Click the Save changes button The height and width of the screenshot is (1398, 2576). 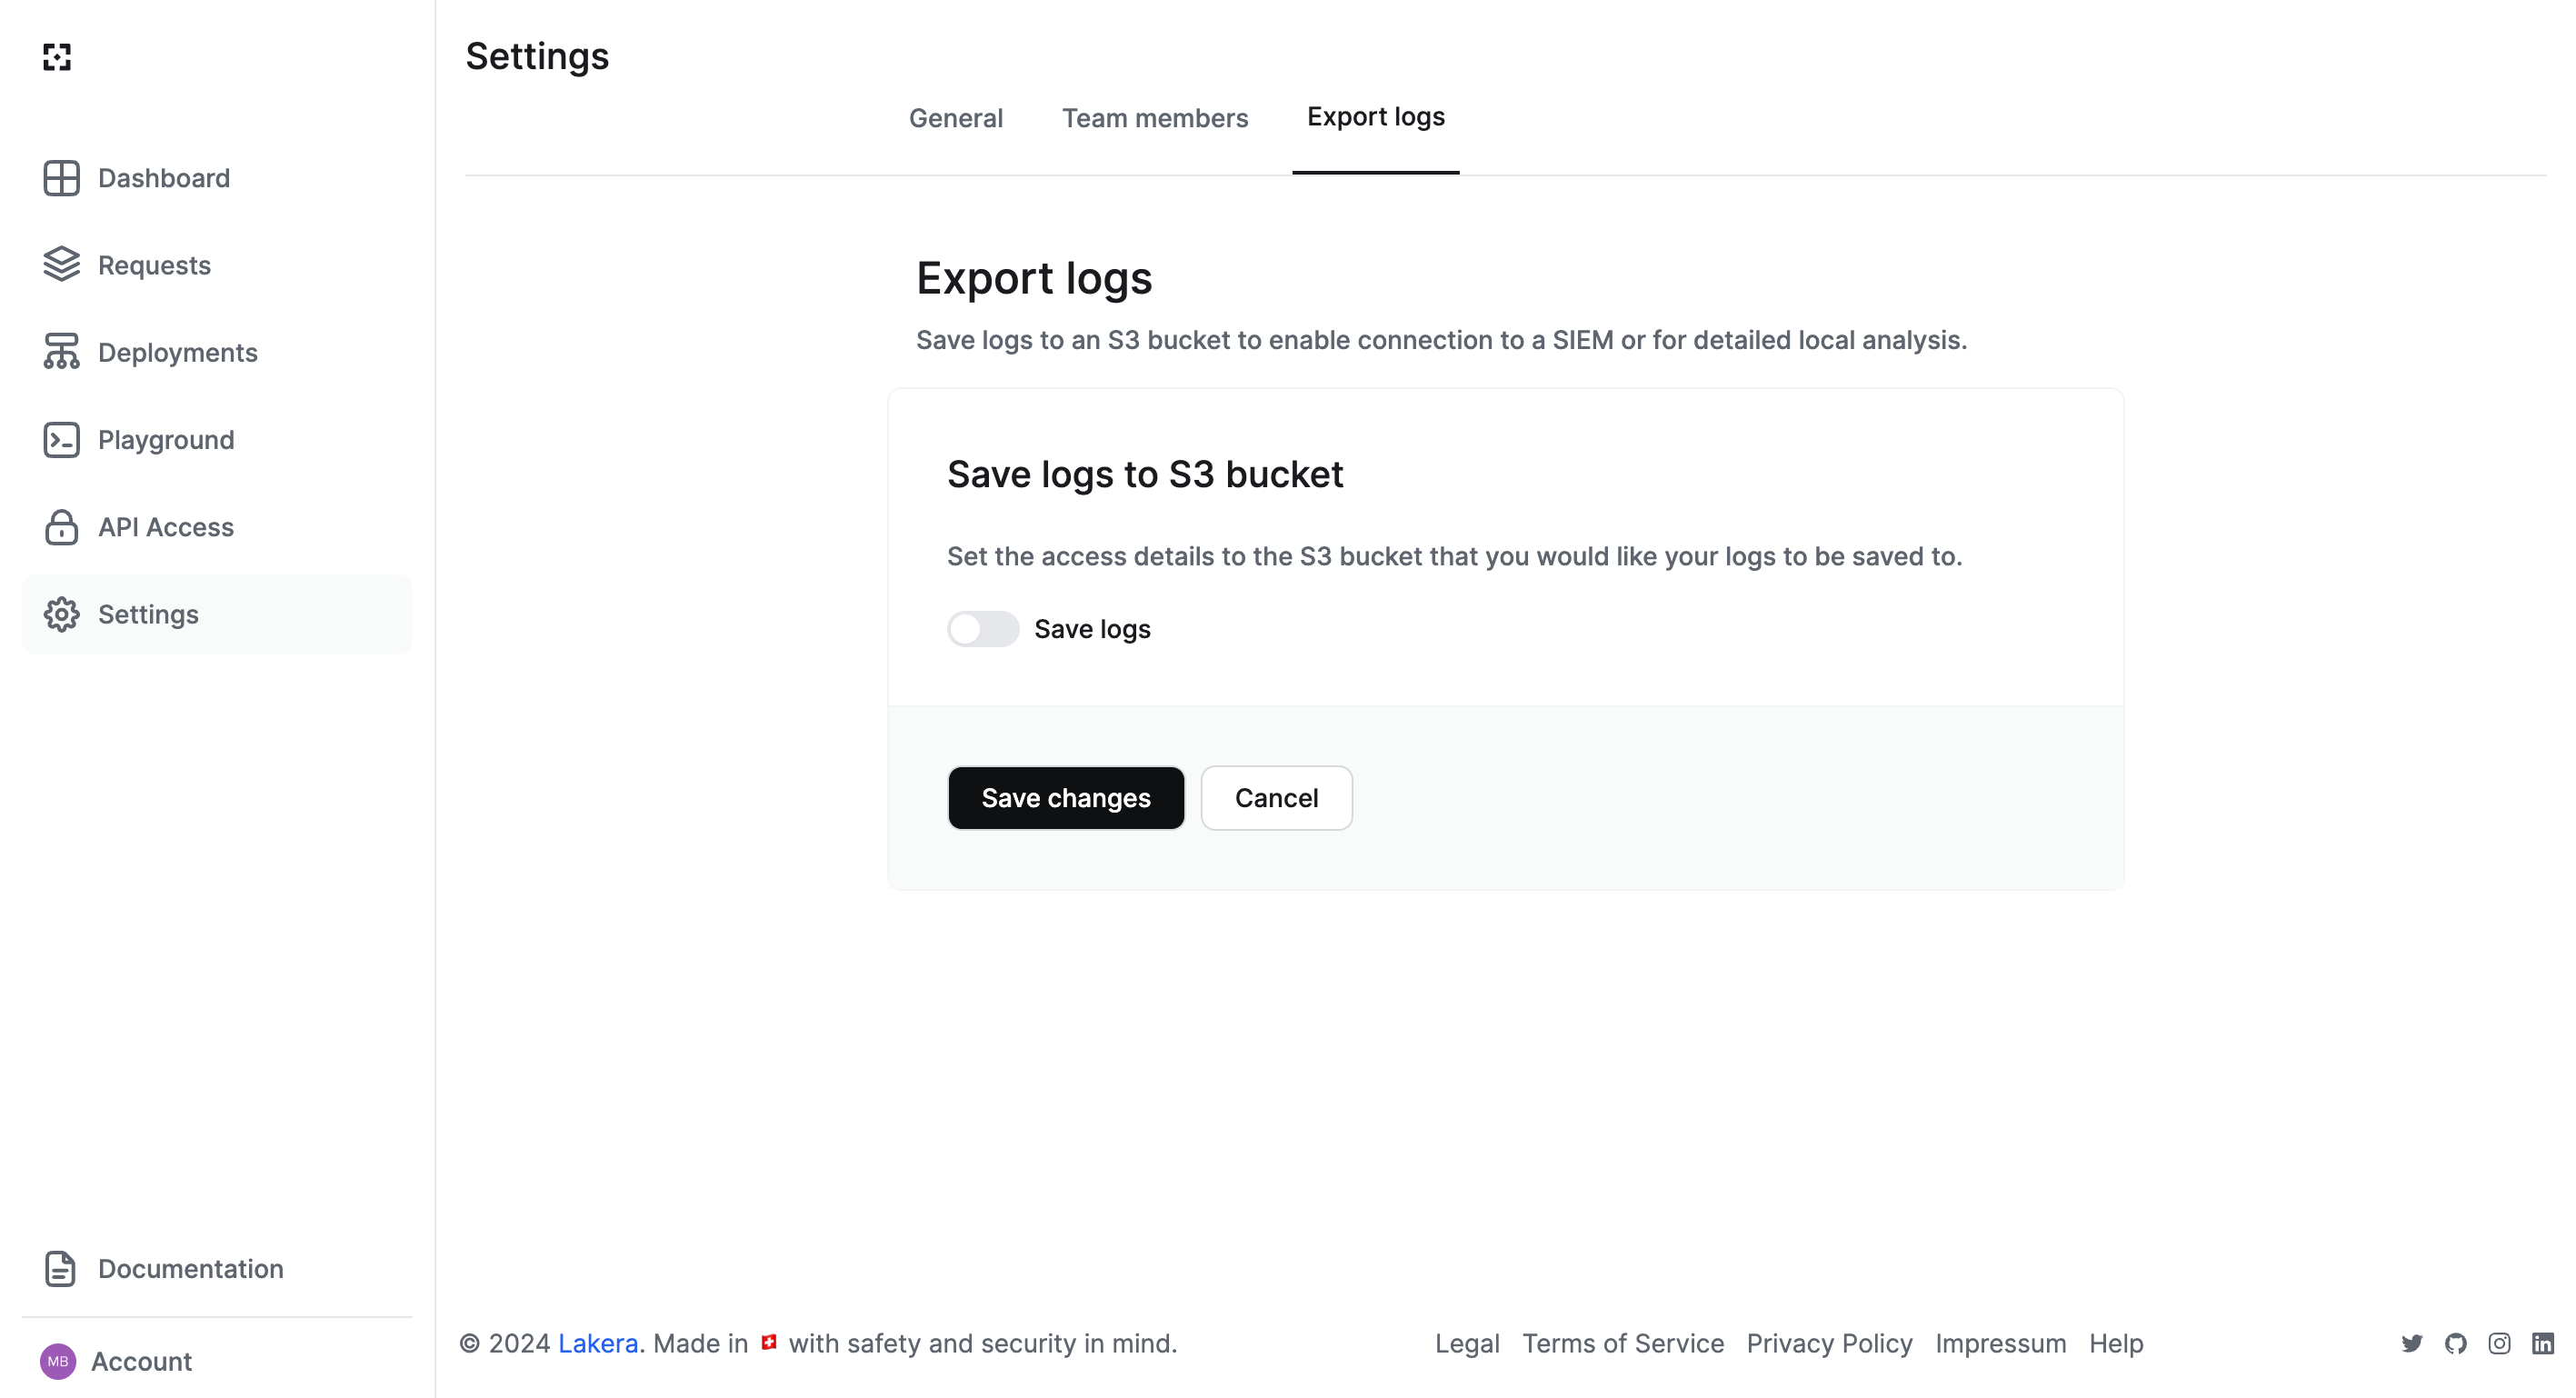tap(1066, 797)
